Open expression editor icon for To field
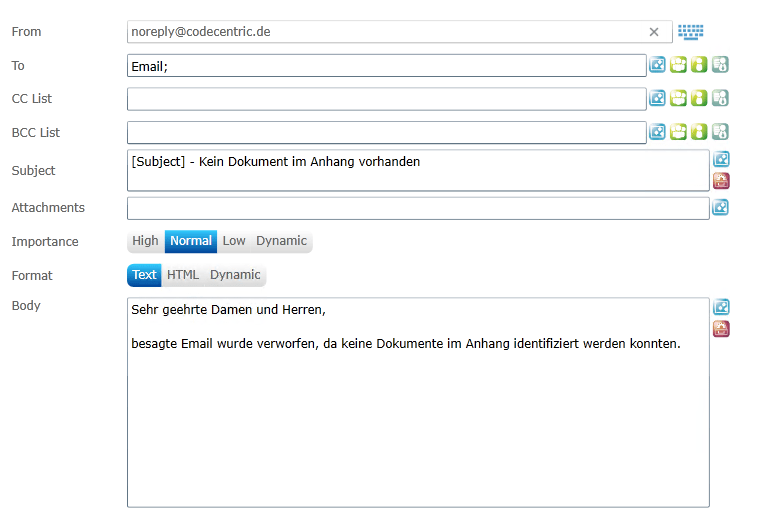The width and height of the screenshot is (769, 530). (x=658, y=65)
